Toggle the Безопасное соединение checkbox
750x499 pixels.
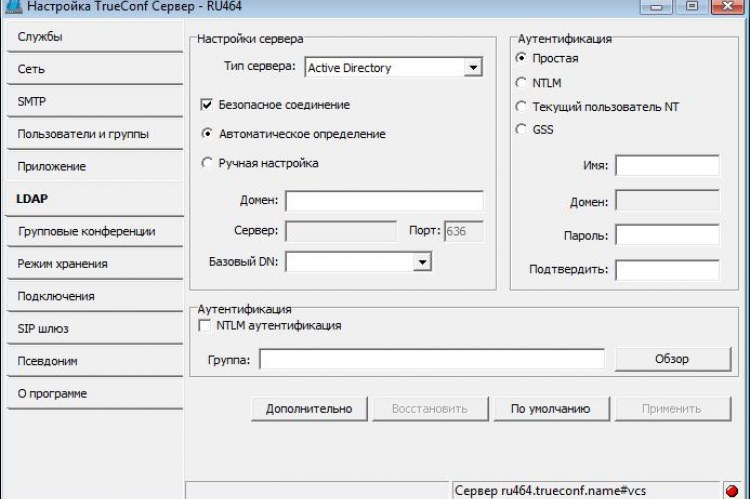pyautogui.click(x=208, y=104)
